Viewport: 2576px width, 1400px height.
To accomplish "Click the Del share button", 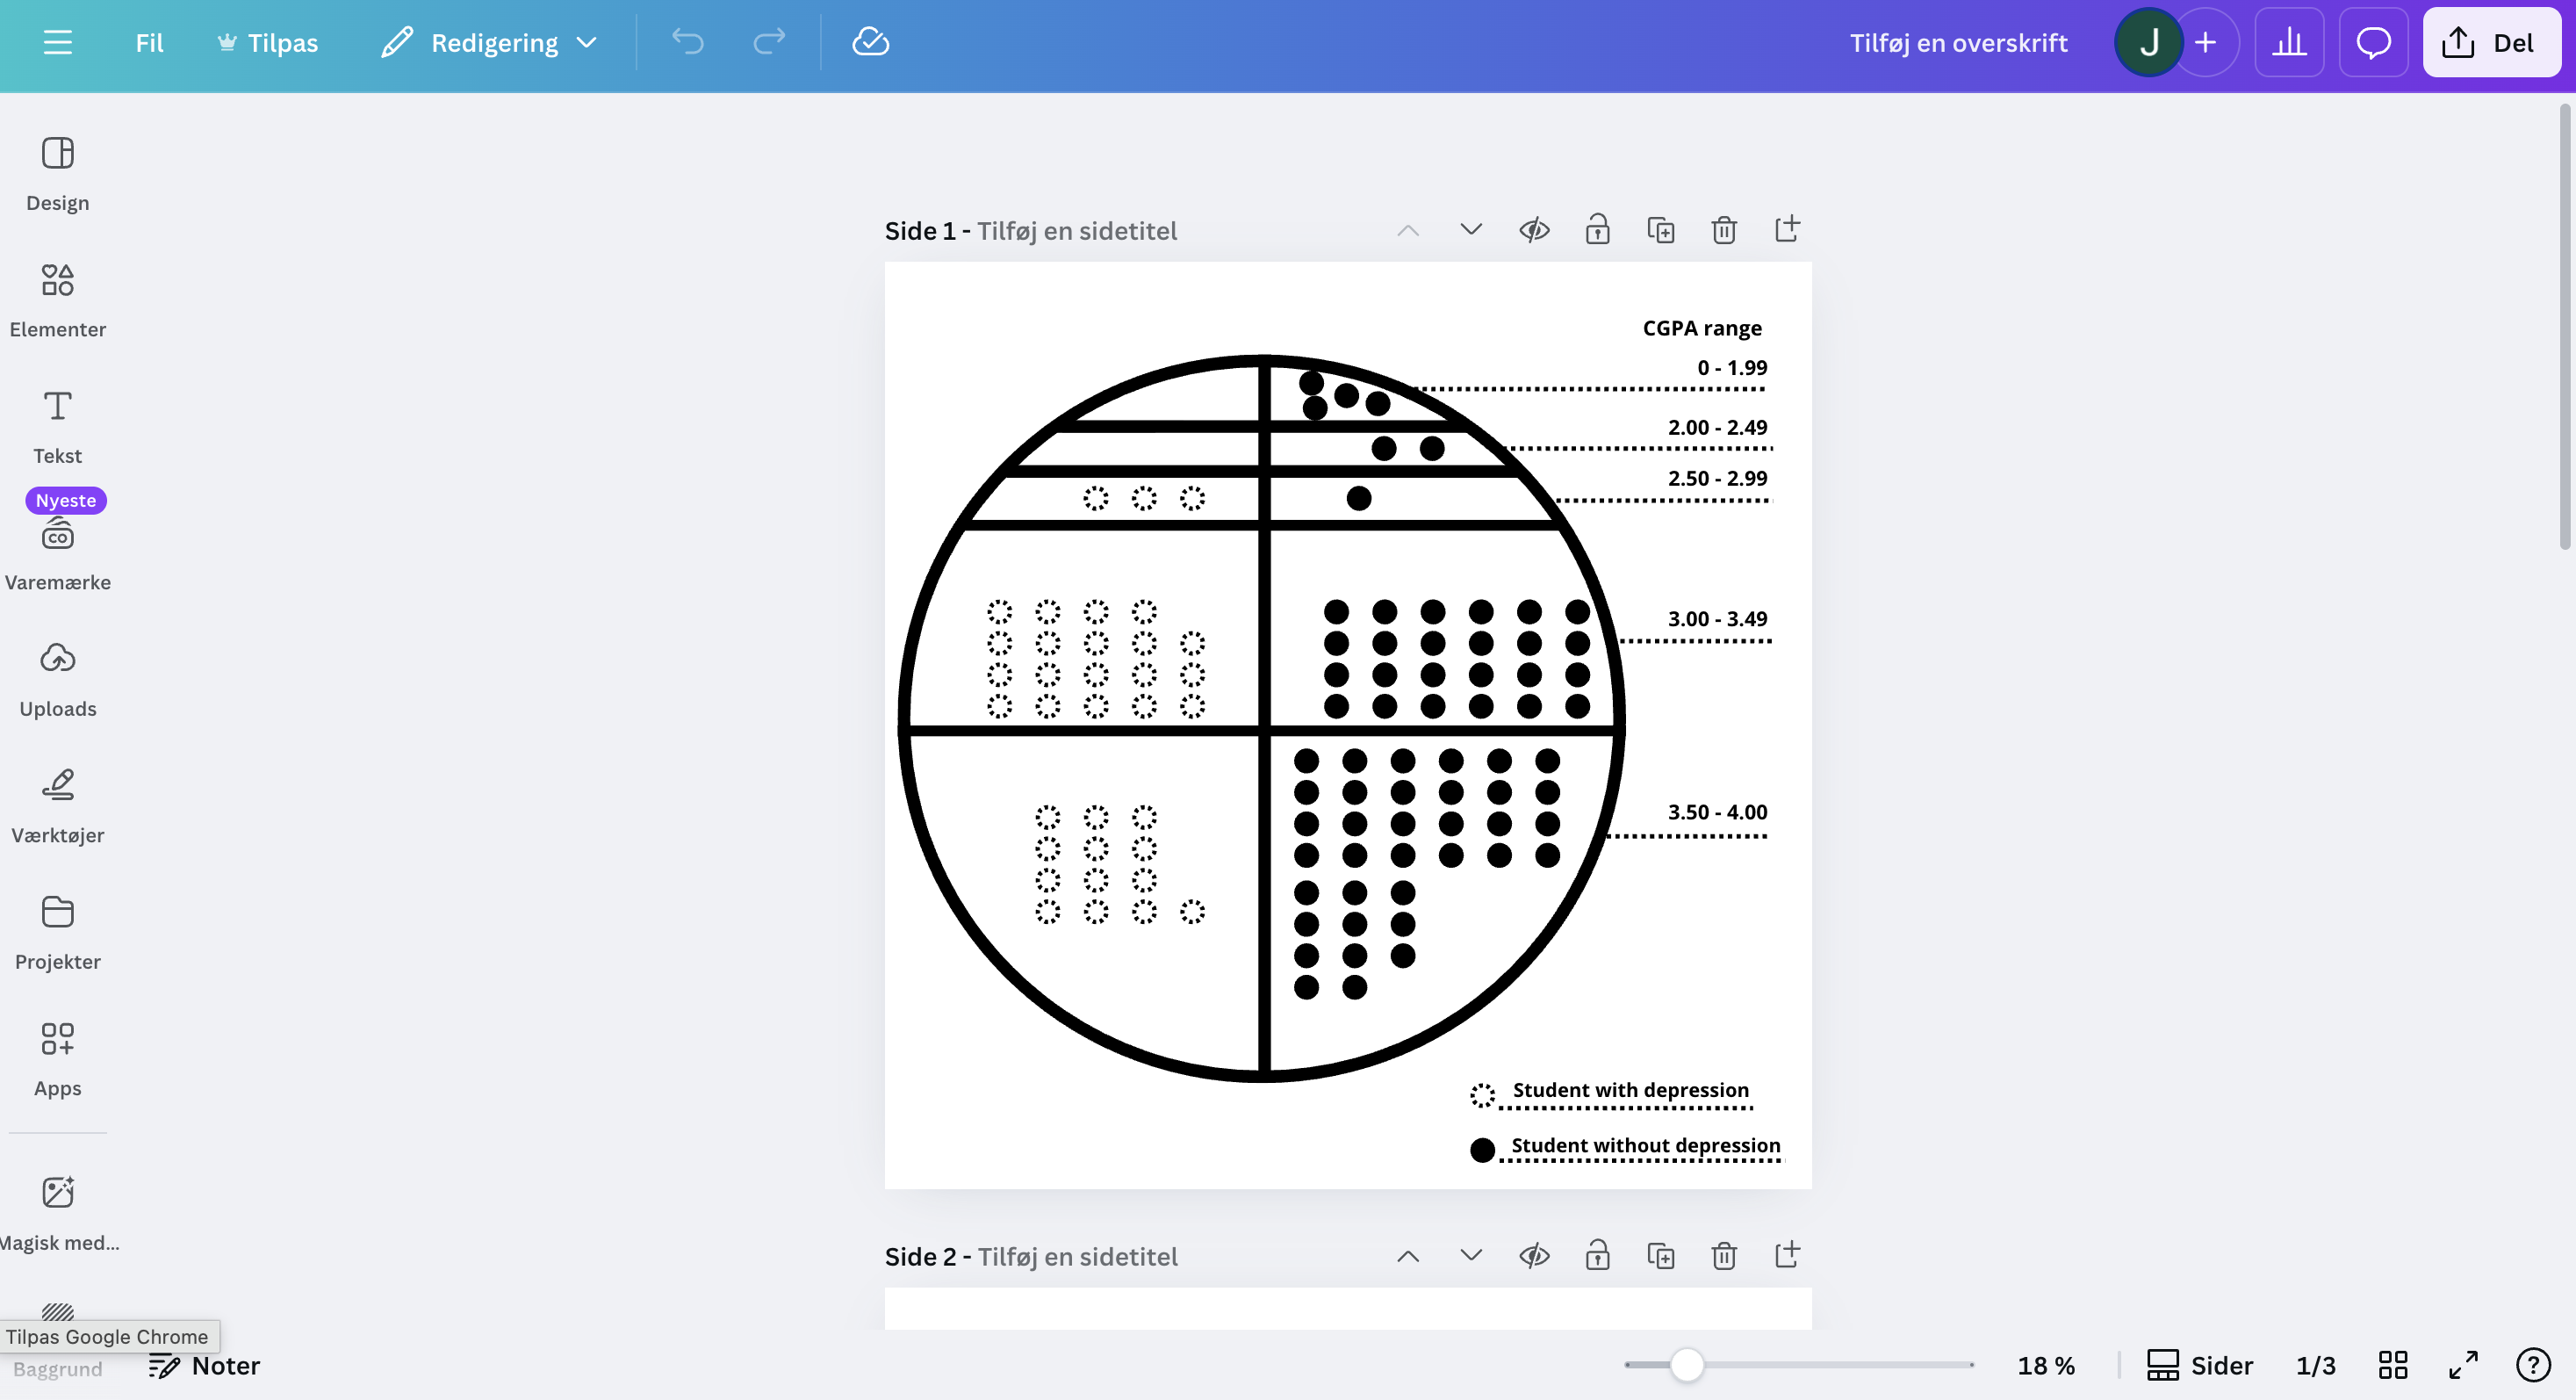I will 2491,42.
